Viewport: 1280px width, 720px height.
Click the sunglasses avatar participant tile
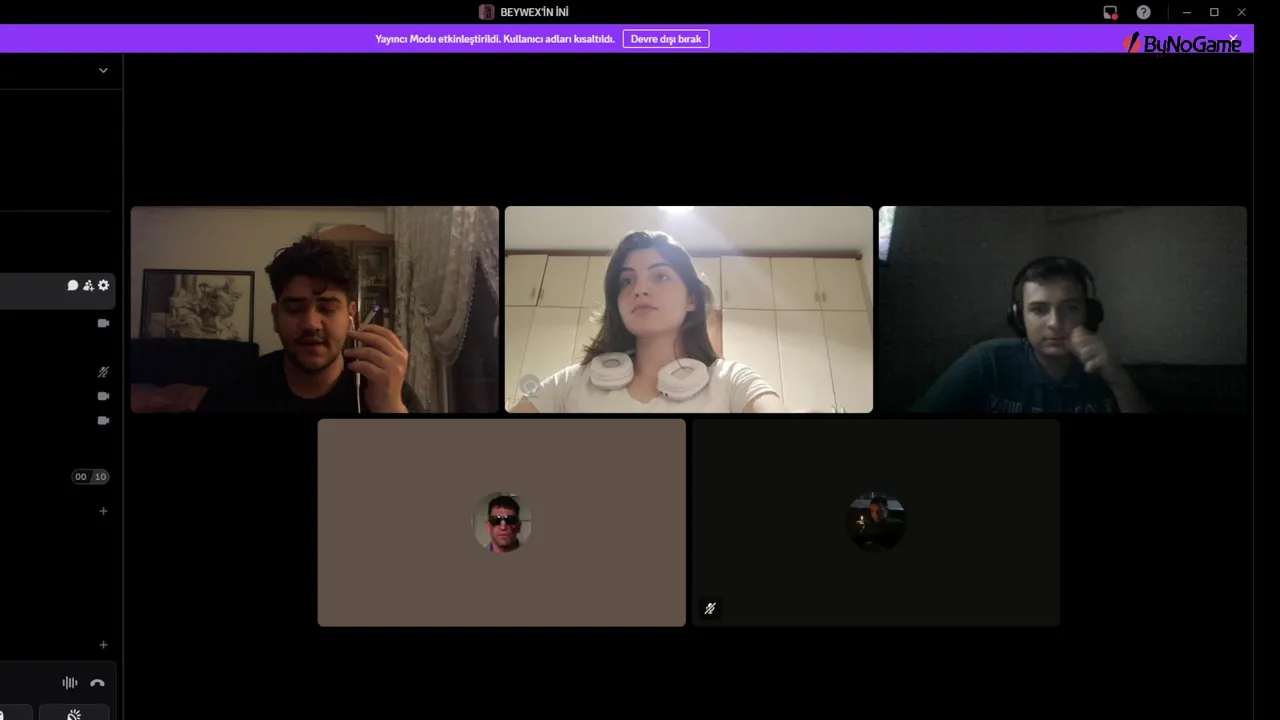click(x=502, y=522)
